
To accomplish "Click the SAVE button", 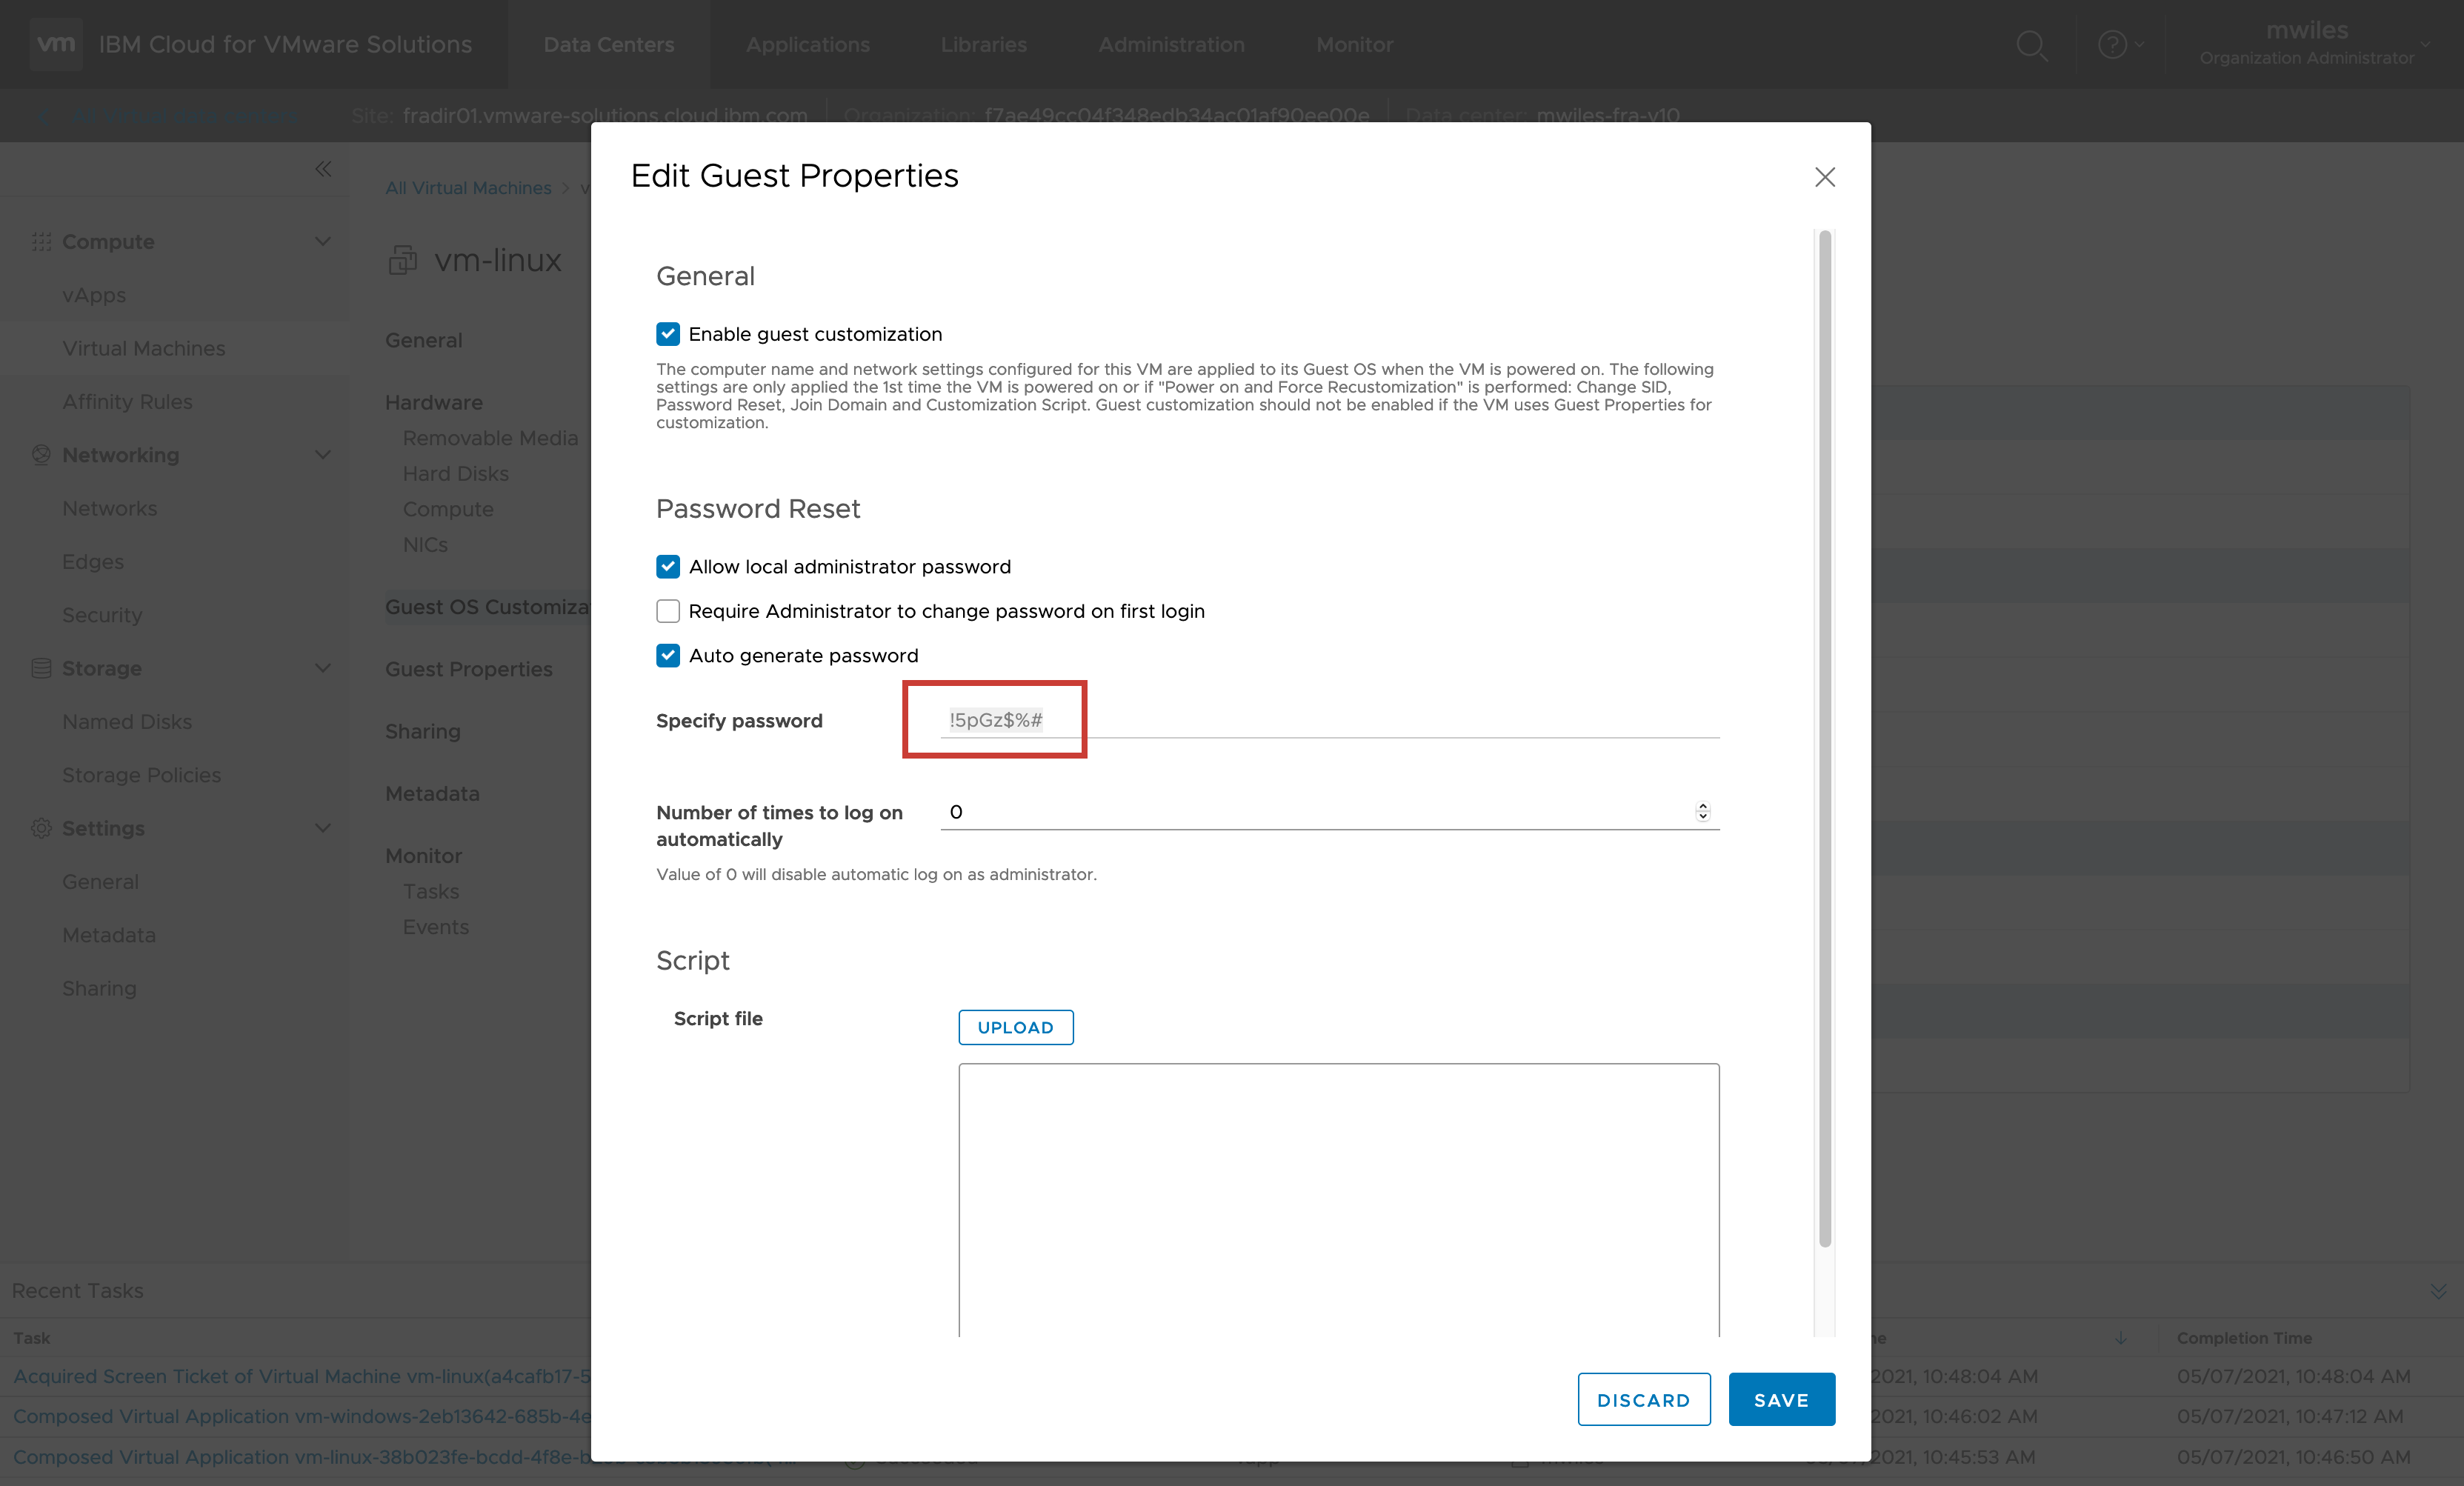I will [x=1780, y=1399].
